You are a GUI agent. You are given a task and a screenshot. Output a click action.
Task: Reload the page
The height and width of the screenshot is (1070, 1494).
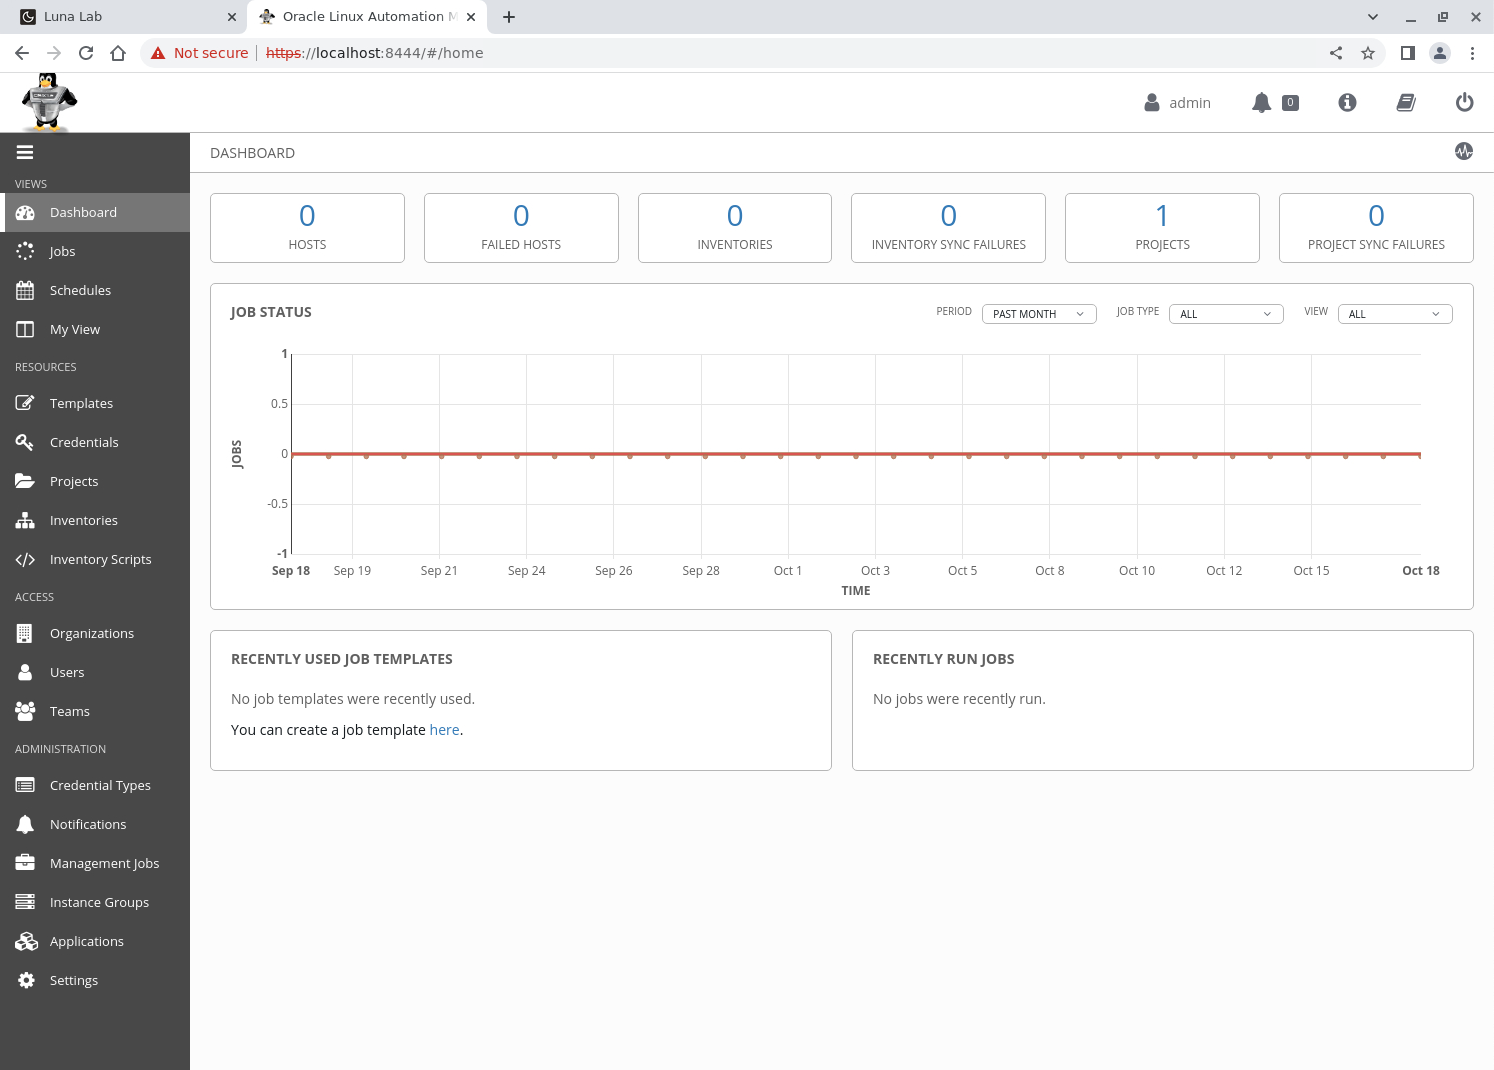pyautogui.click(x=86, y=53)
